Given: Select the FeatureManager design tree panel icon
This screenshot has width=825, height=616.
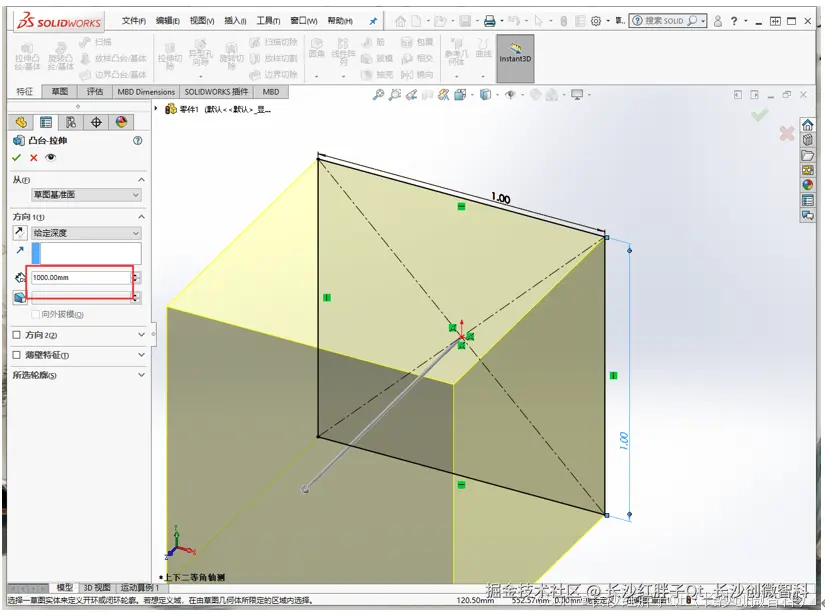Looking at the screenshot, I should click(21, 122).
